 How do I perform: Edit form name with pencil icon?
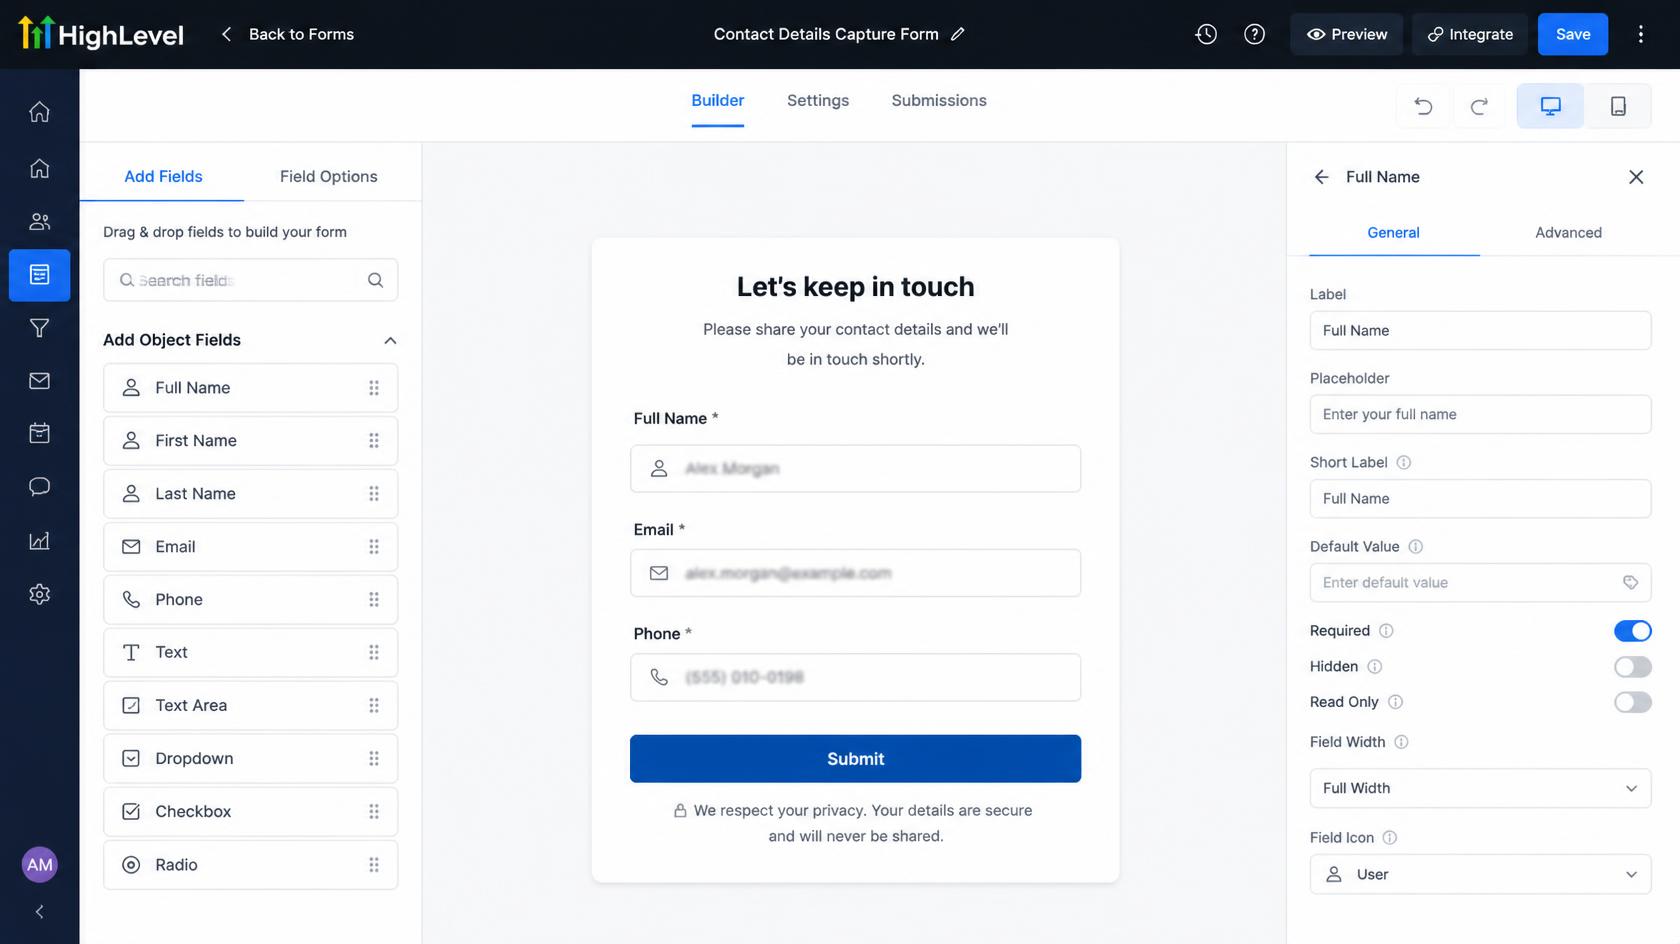click(x=957, y=34)
